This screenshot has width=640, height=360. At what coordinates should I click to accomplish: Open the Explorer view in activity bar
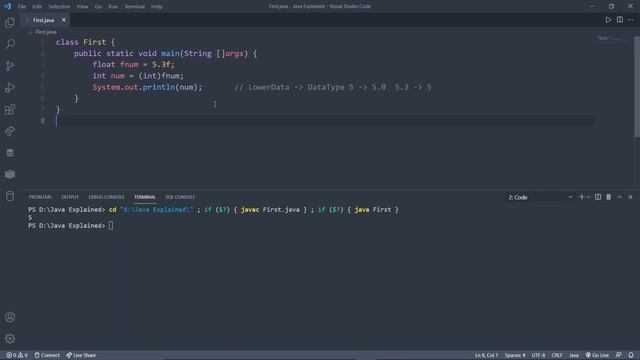pyautogui.click(x=10, y=22)
